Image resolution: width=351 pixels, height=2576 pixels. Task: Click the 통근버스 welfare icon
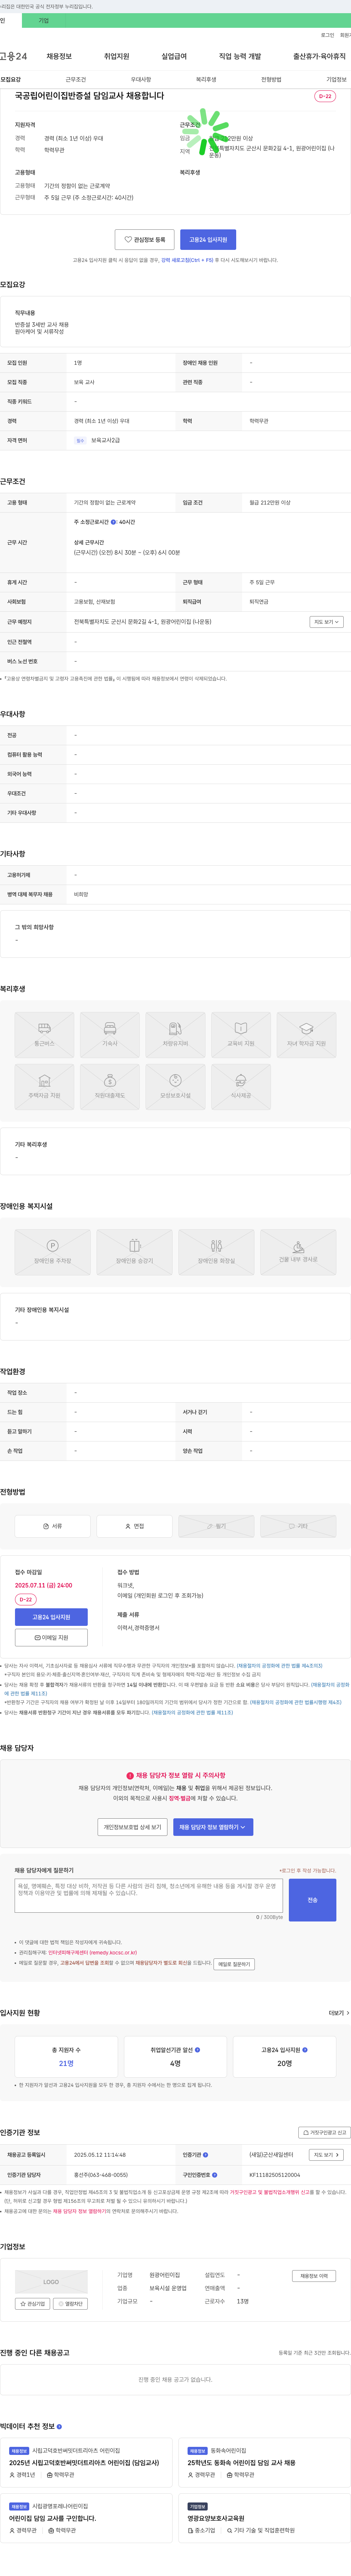[44, 1035]
